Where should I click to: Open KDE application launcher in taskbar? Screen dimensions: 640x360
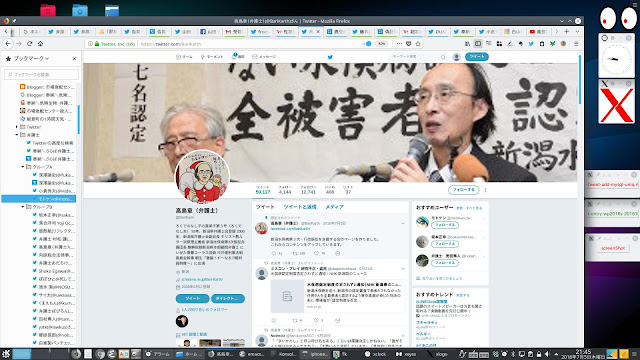[x=6, y=354]
